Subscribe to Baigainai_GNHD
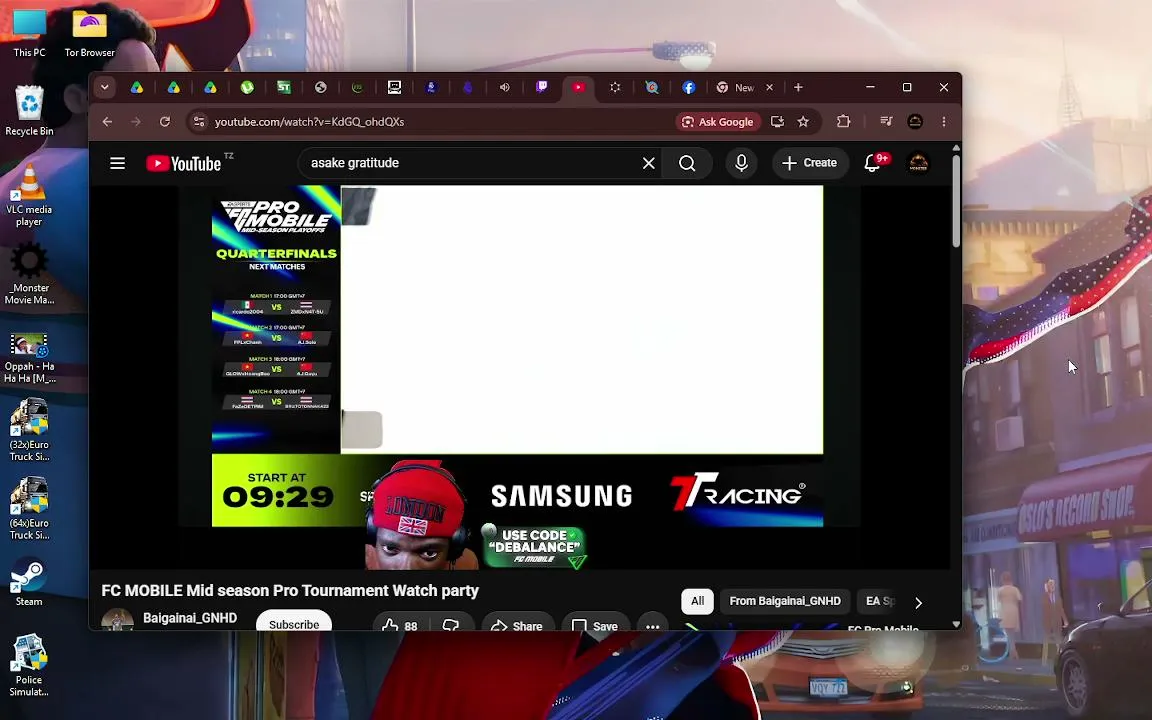Screen dimensions: 1152x720 (x=294, y=622)
